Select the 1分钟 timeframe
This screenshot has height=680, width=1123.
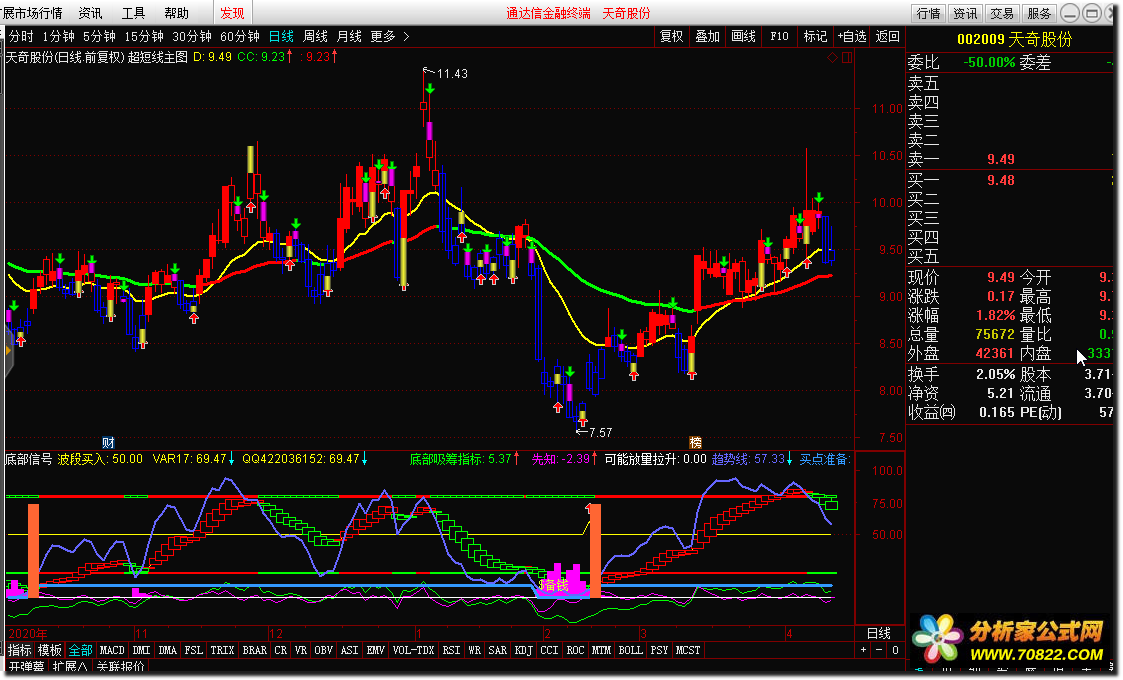pos(58,36)
